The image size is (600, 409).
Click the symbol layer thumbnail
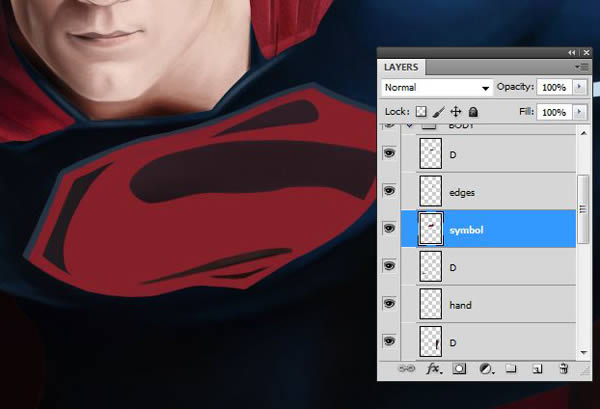(x=430, y=229)
